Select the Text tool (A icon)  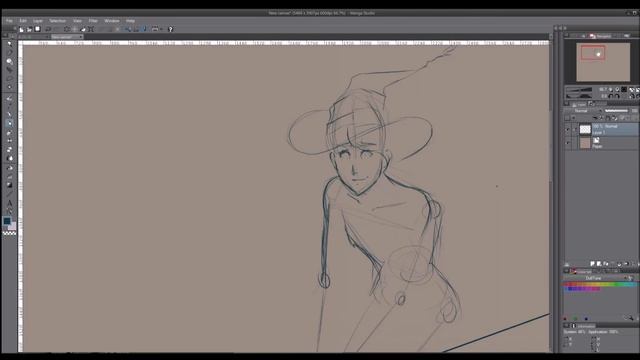point(9,203)
